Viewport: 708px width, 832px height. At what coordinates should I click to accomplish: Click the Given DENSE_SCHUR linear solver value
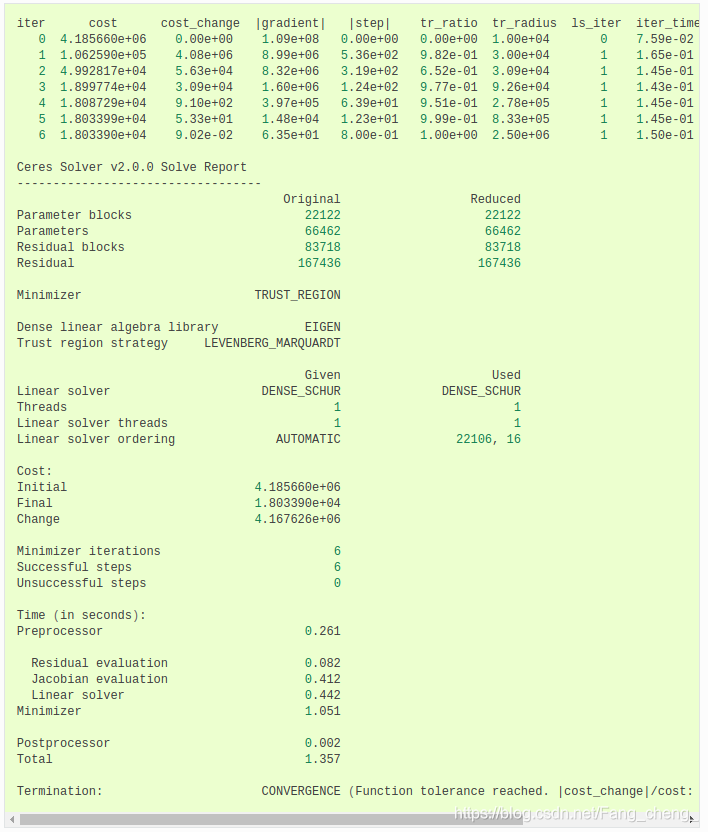tap(301, 391)
